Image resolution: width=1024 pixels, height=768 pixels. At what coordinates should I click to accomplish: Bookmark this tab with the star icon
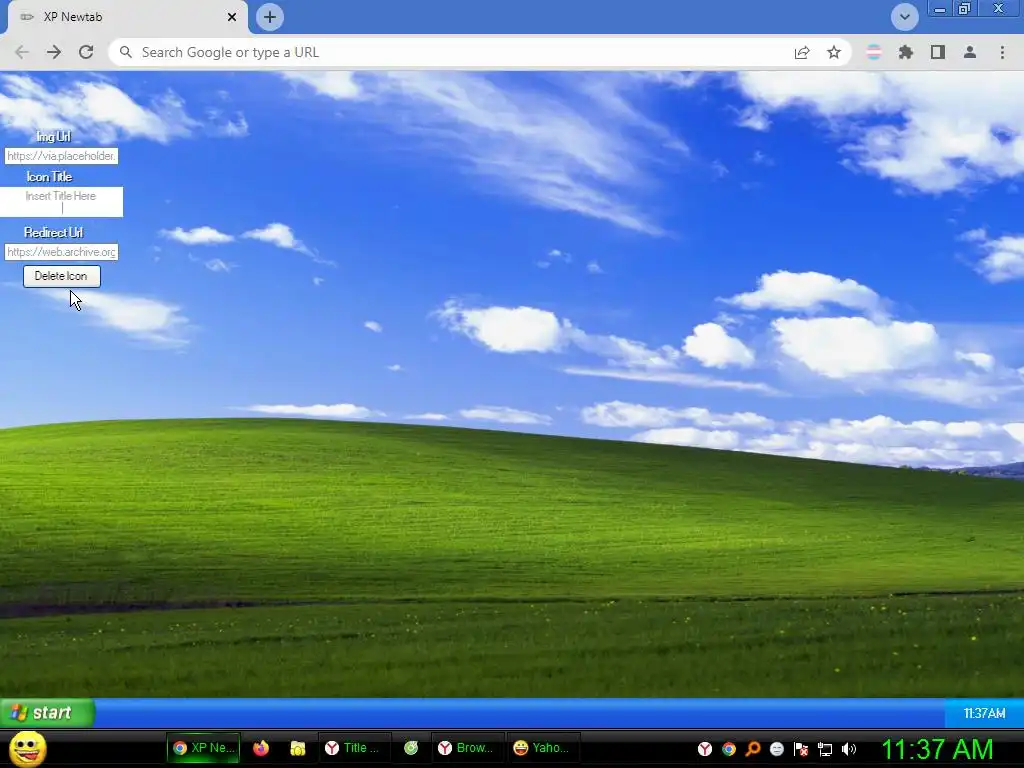click(834, 52)
